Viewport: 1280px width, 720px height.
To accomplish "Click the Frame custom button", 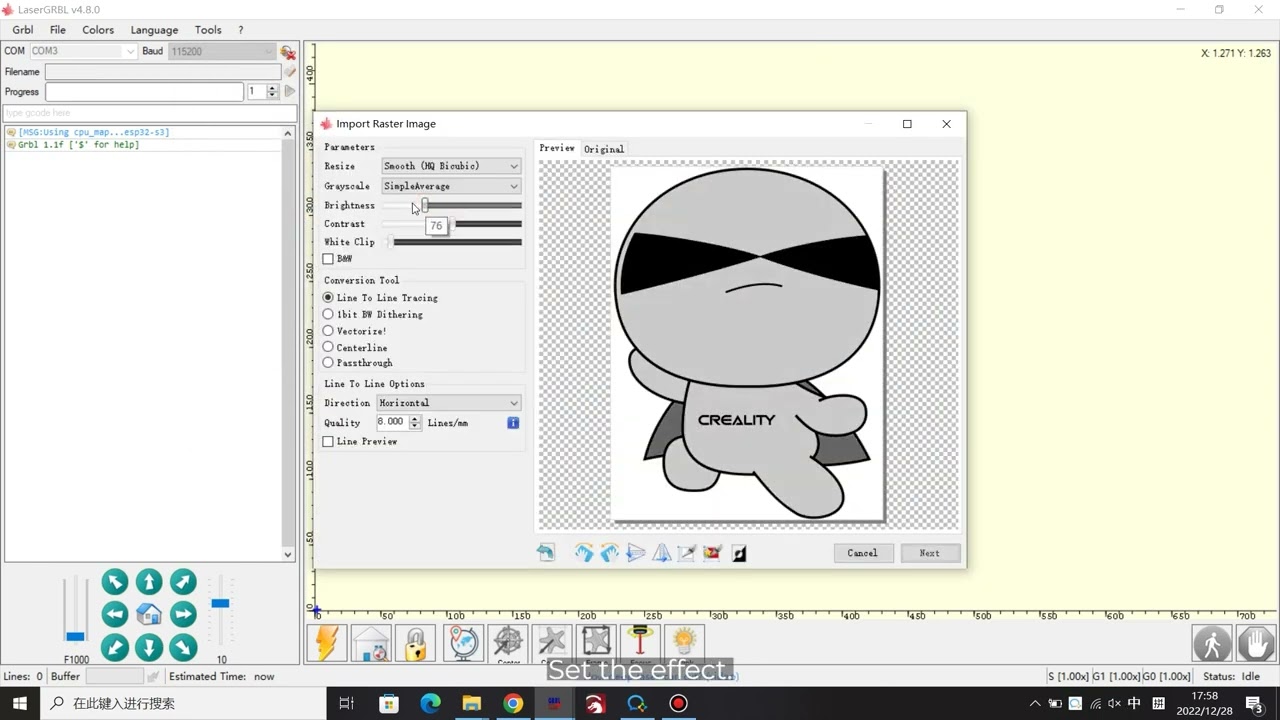I will click(x=596, y=643).
